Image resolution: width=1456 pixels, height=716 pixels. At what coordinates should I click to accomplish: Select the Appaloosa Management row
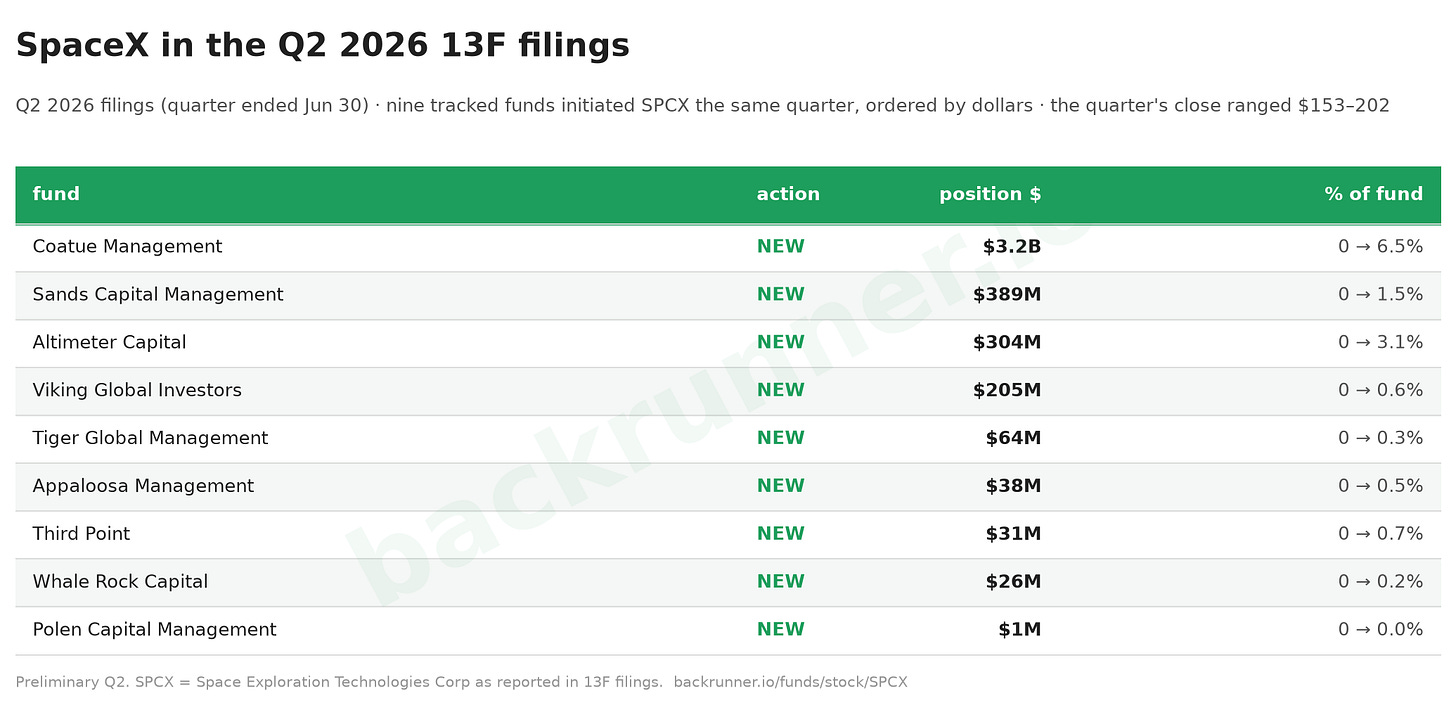[x=728, y=487]
